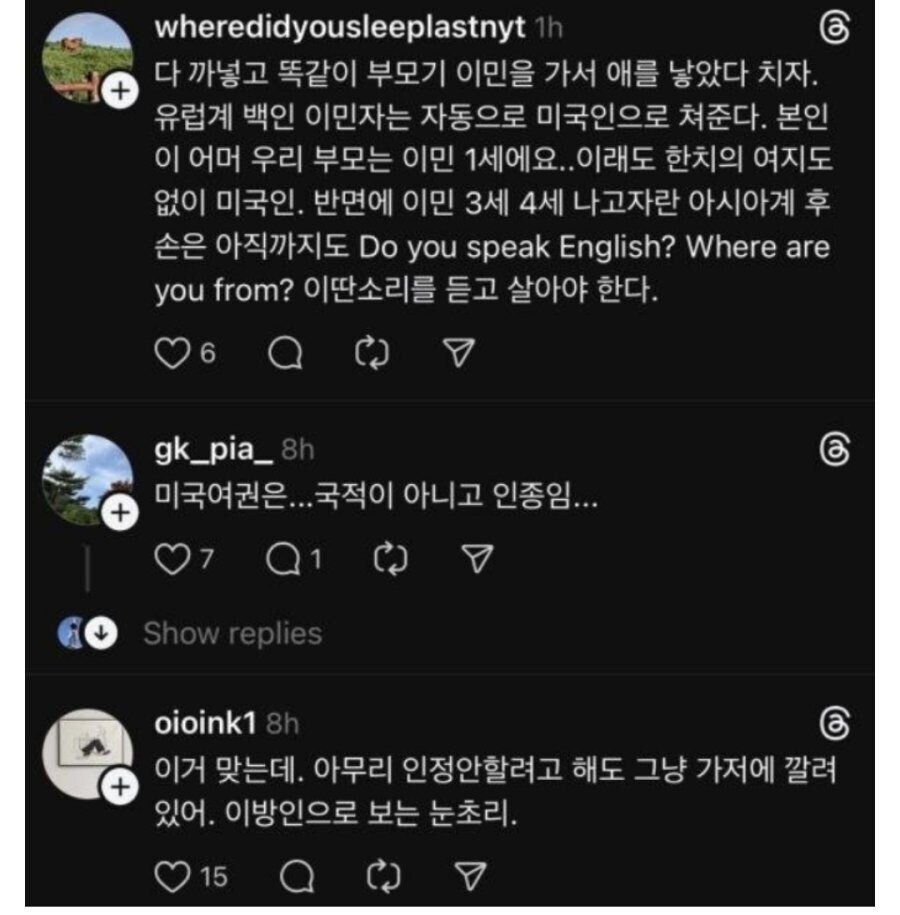Open the gk_pia_ username profile link
Viewport: 900px width, 915px height.
[x=213, y=450]
